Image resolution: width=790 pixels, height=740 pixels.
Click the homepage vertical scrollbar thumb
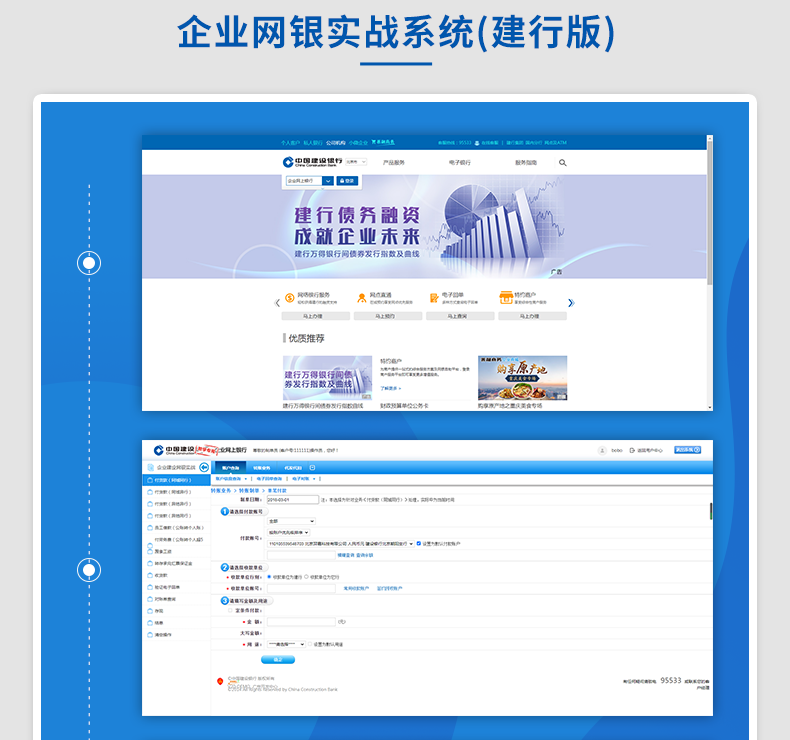(x=709, y=212)
